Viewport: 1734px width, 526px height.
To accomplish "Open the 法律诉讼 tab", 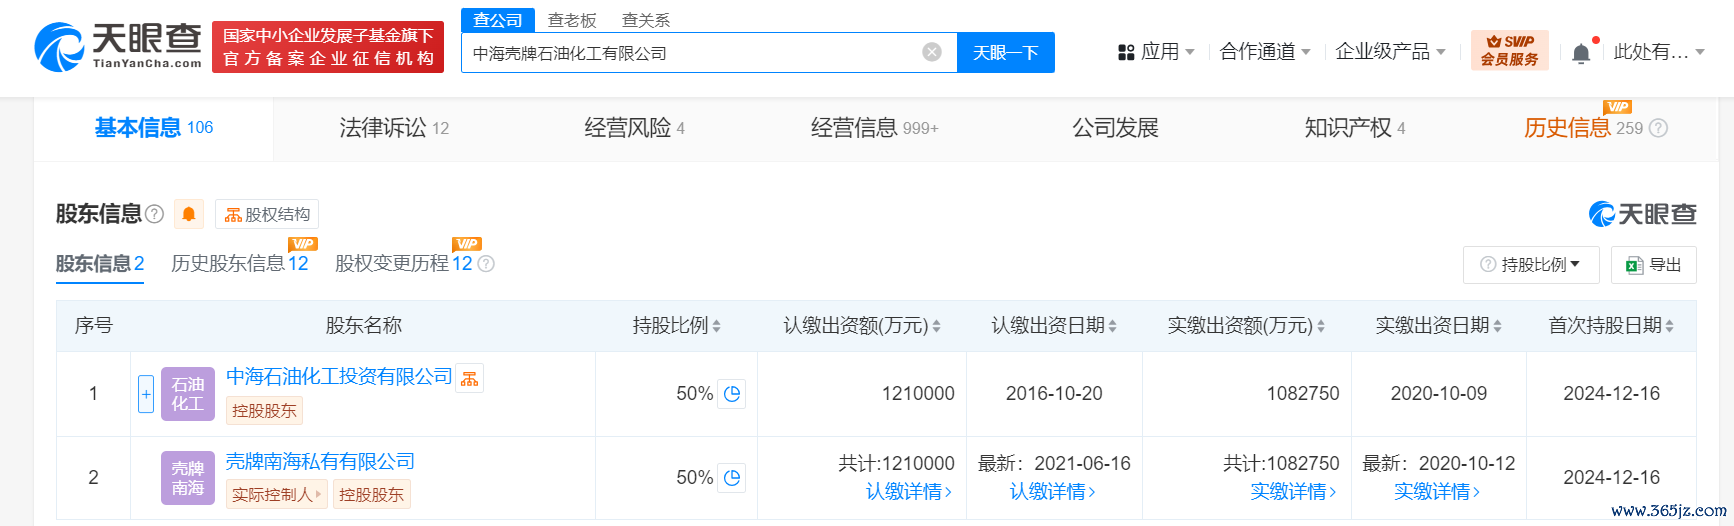I will pos(394,128).
